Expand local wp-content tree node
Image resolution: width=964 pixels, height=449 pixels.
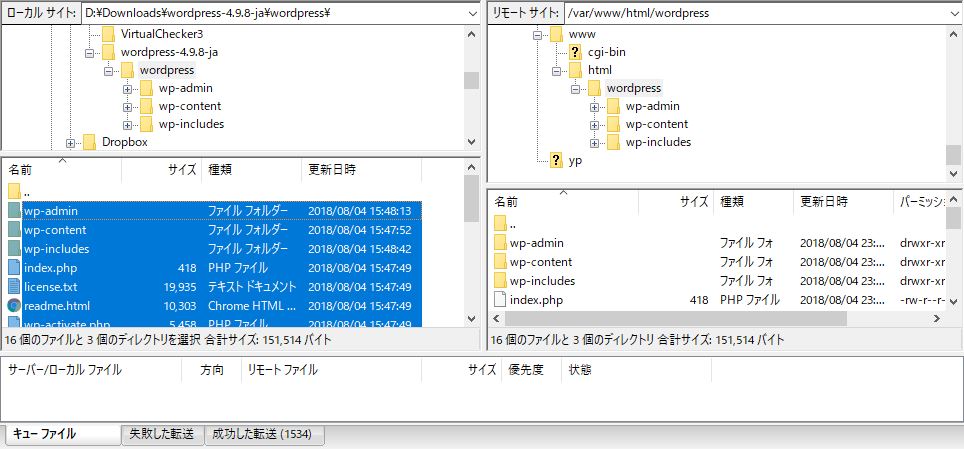(x=127, y=107)
